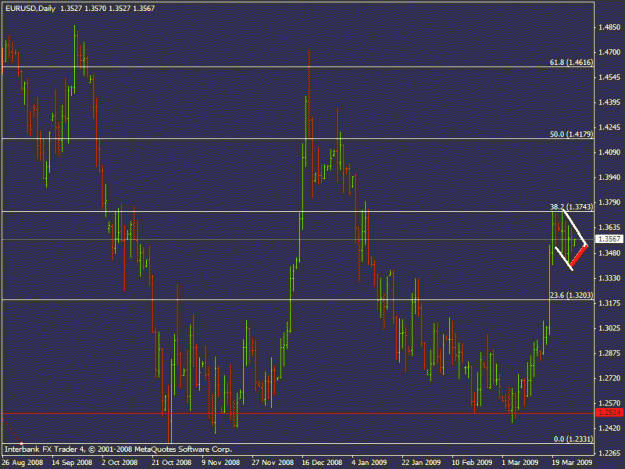Click the 1.2420 price scale label
The image size is (625, 469).
pyautogui.click(x=609, y=428)
